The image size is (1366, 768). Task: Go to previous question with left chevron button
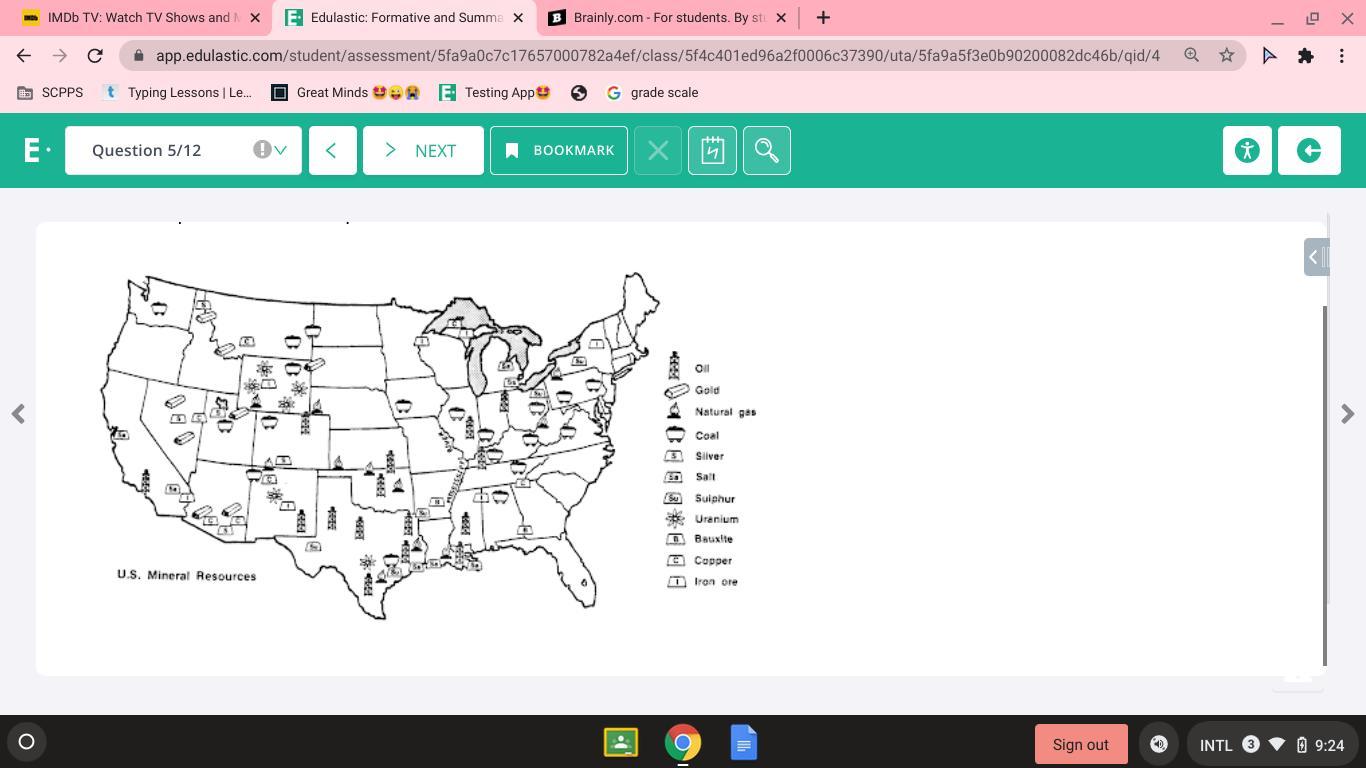pos(332,150)
